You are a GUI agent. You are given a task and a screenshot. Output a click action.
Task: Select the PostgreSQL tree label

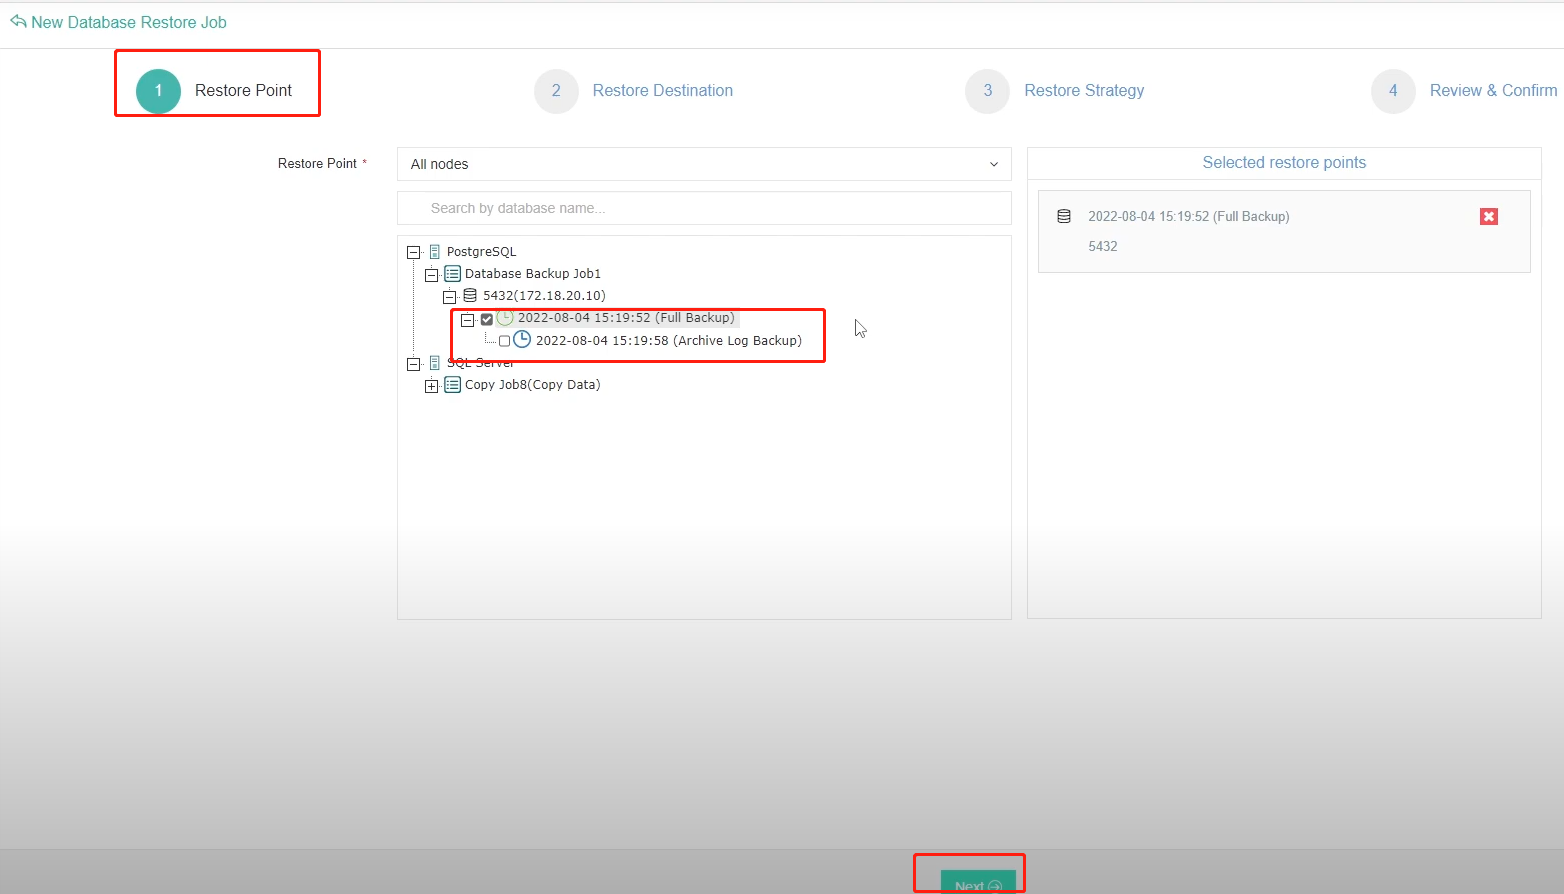pos(481,252)
